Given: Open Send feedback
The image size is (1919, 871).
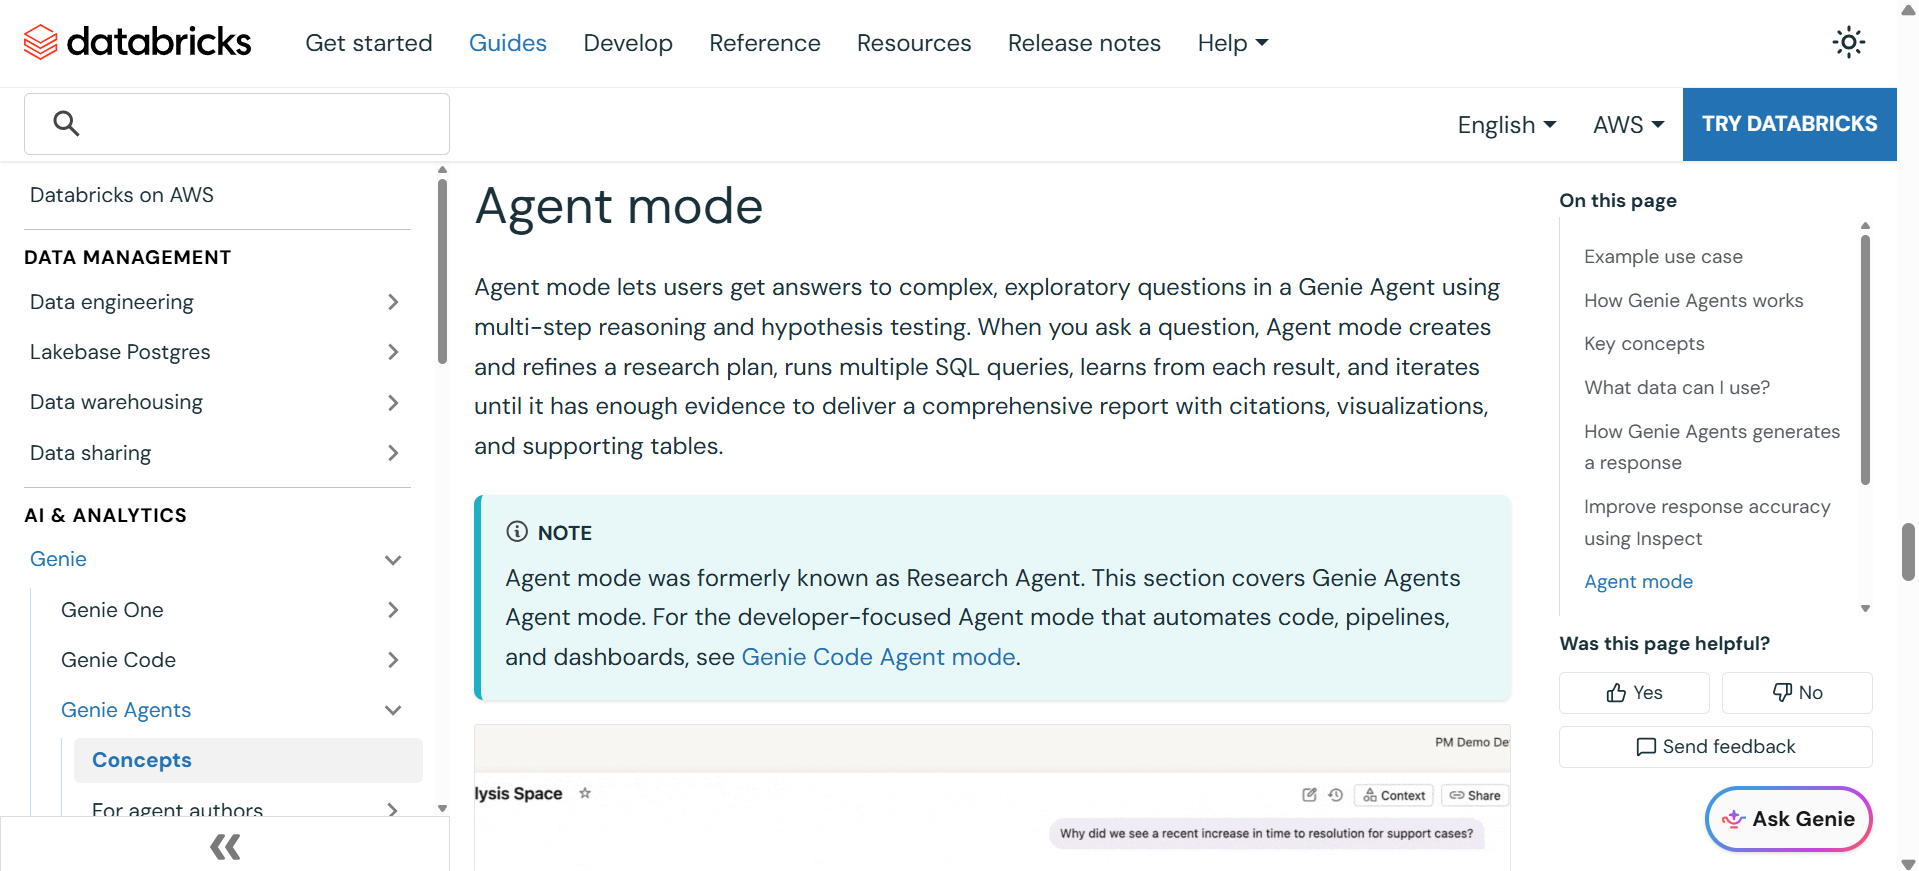Looking at the screenshot, I should coord(1715,746).
